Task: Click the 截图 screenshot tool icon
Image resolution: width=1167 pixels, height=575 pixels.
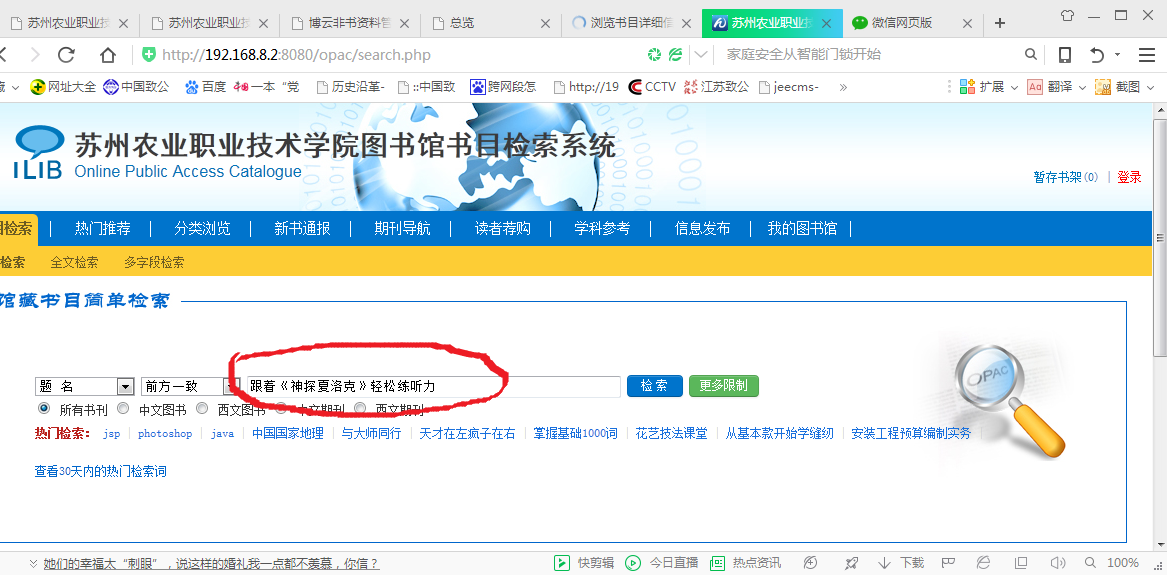Action: click(x=1103, y=87)
